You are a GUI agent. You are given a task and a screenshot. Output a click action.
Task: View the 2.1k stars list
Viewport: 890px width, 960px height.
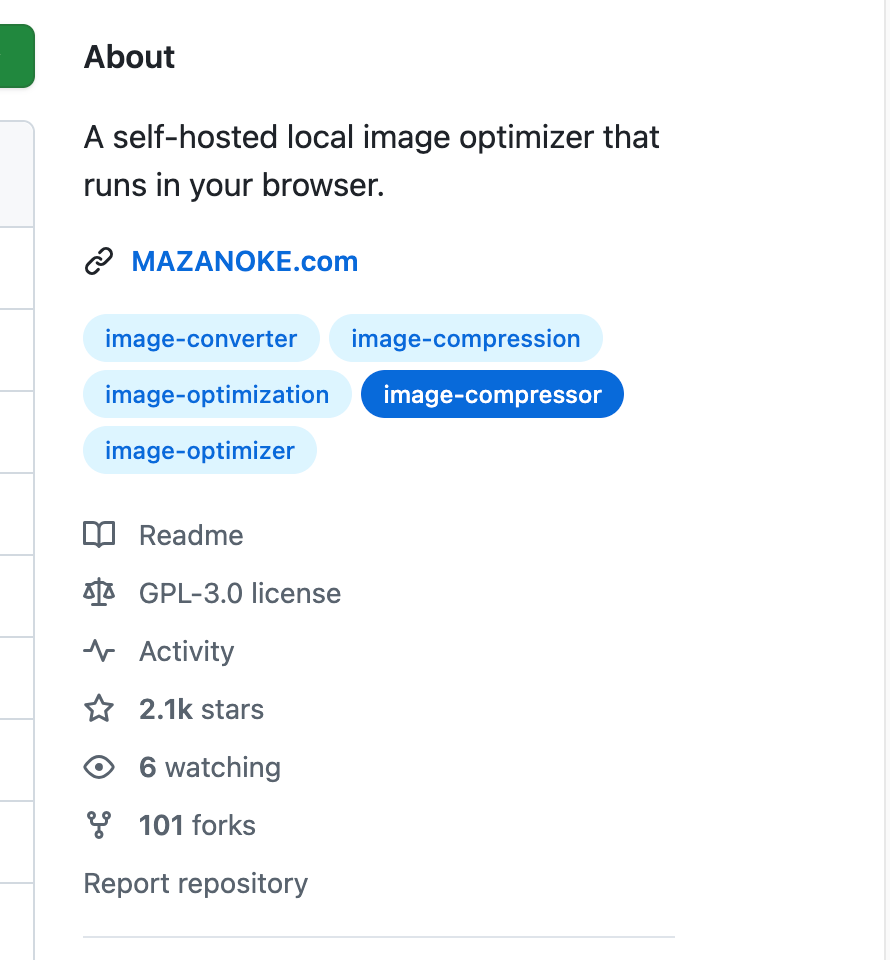click(x=201, y=709)
